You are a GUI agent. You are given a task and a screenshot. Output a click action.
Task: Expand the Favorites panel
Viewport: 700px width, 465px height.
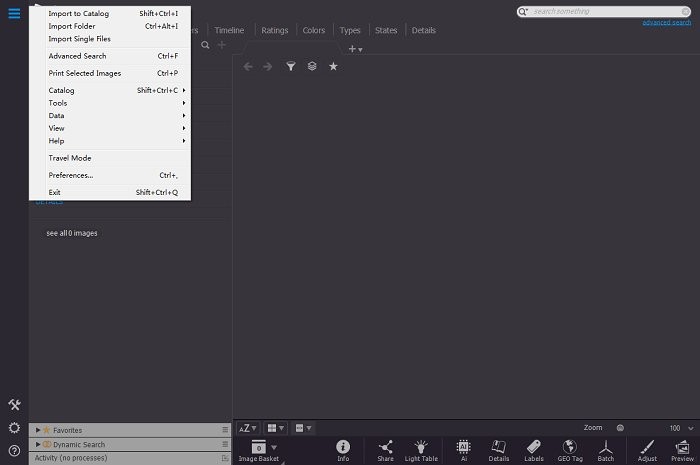pos(38,430)
